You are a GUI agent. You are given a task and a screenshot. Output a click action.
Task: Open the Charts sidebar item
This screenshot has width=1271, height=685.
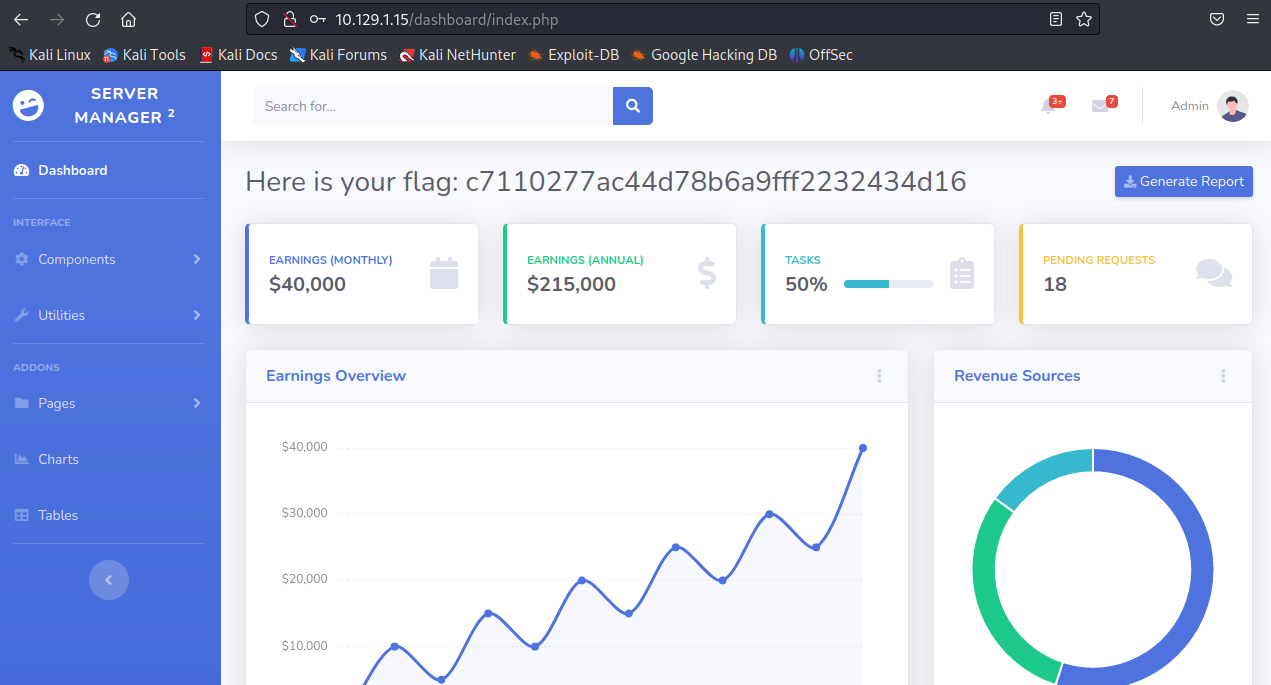click(58, 459)
